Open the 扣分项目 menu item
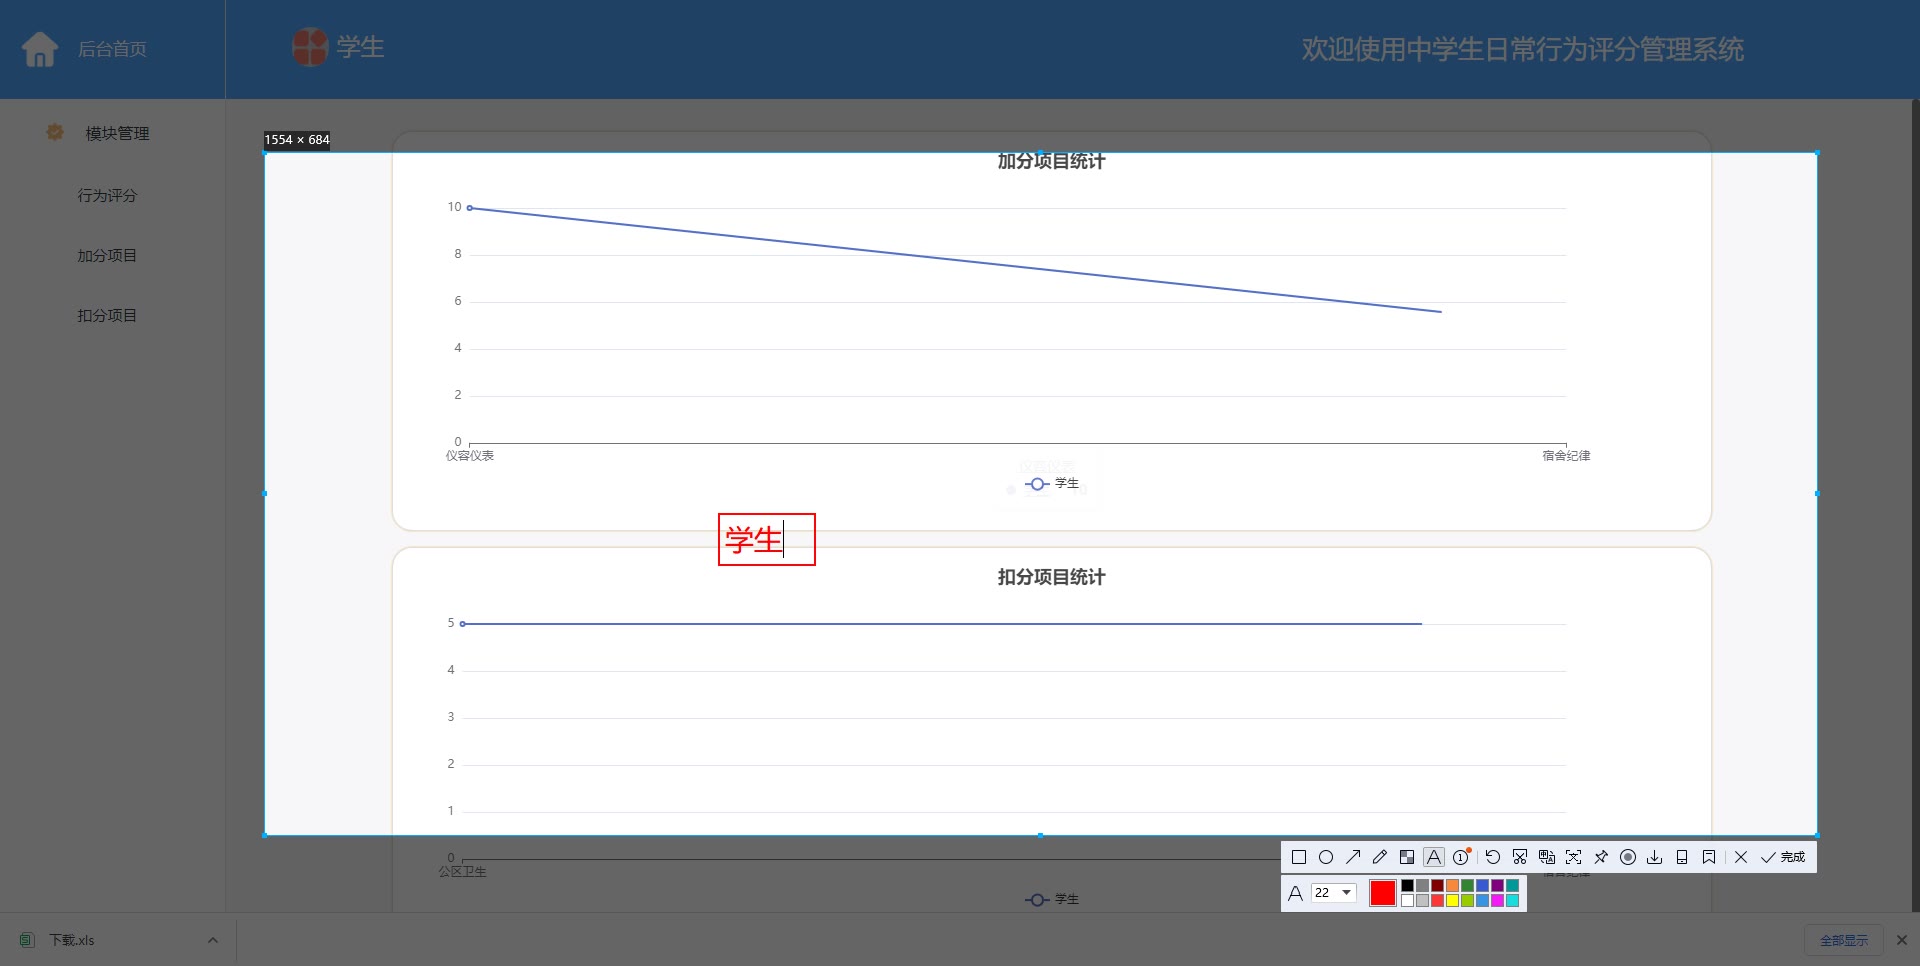Image resolution: width=1920 pixels, height=966 pixels. [107, 315]
